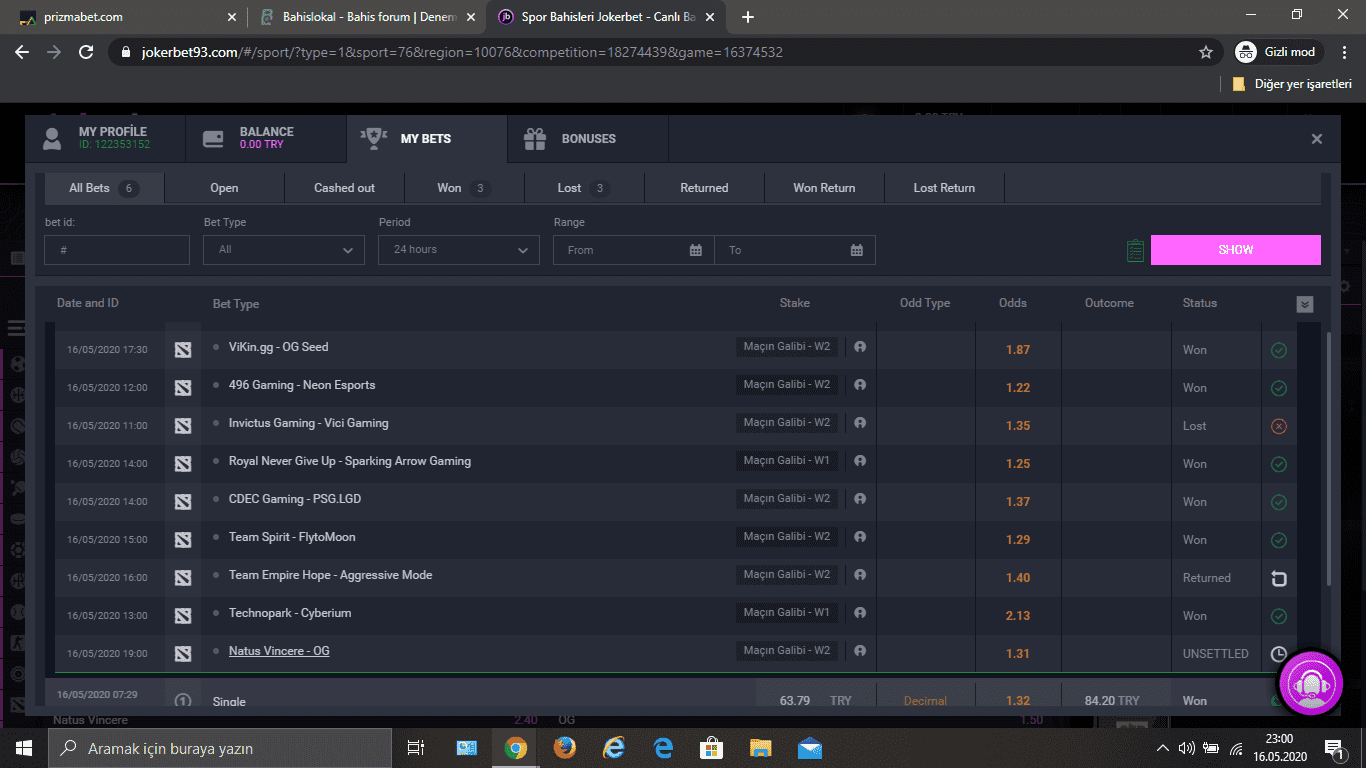Open the Period 24 hours dropdown
This screenshot has width=1366, height=768.
point(459,250)
